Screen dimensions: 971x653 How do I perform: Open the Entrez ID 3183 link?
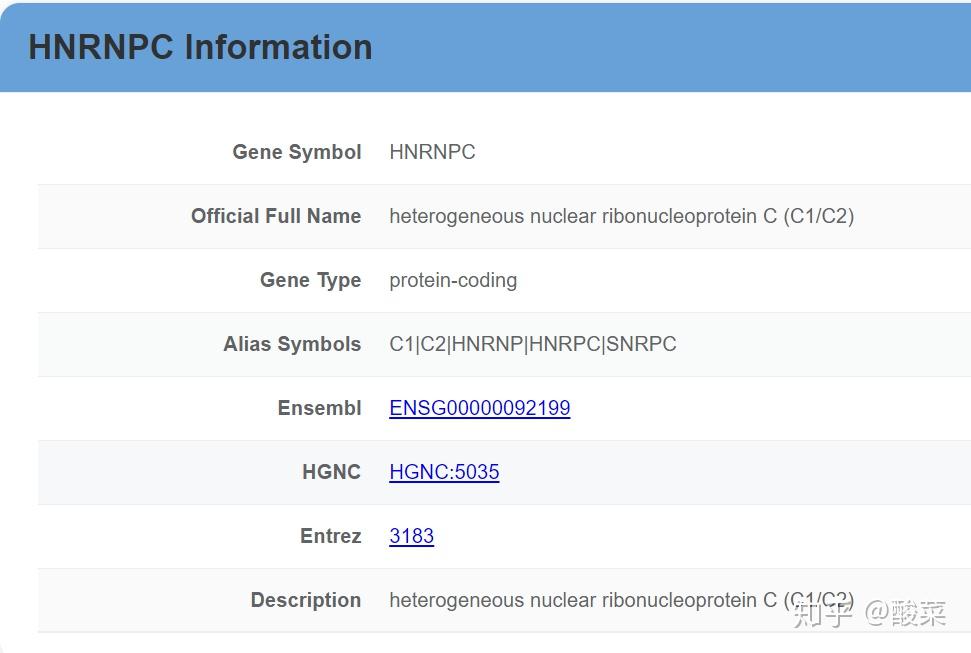[411, 536]
